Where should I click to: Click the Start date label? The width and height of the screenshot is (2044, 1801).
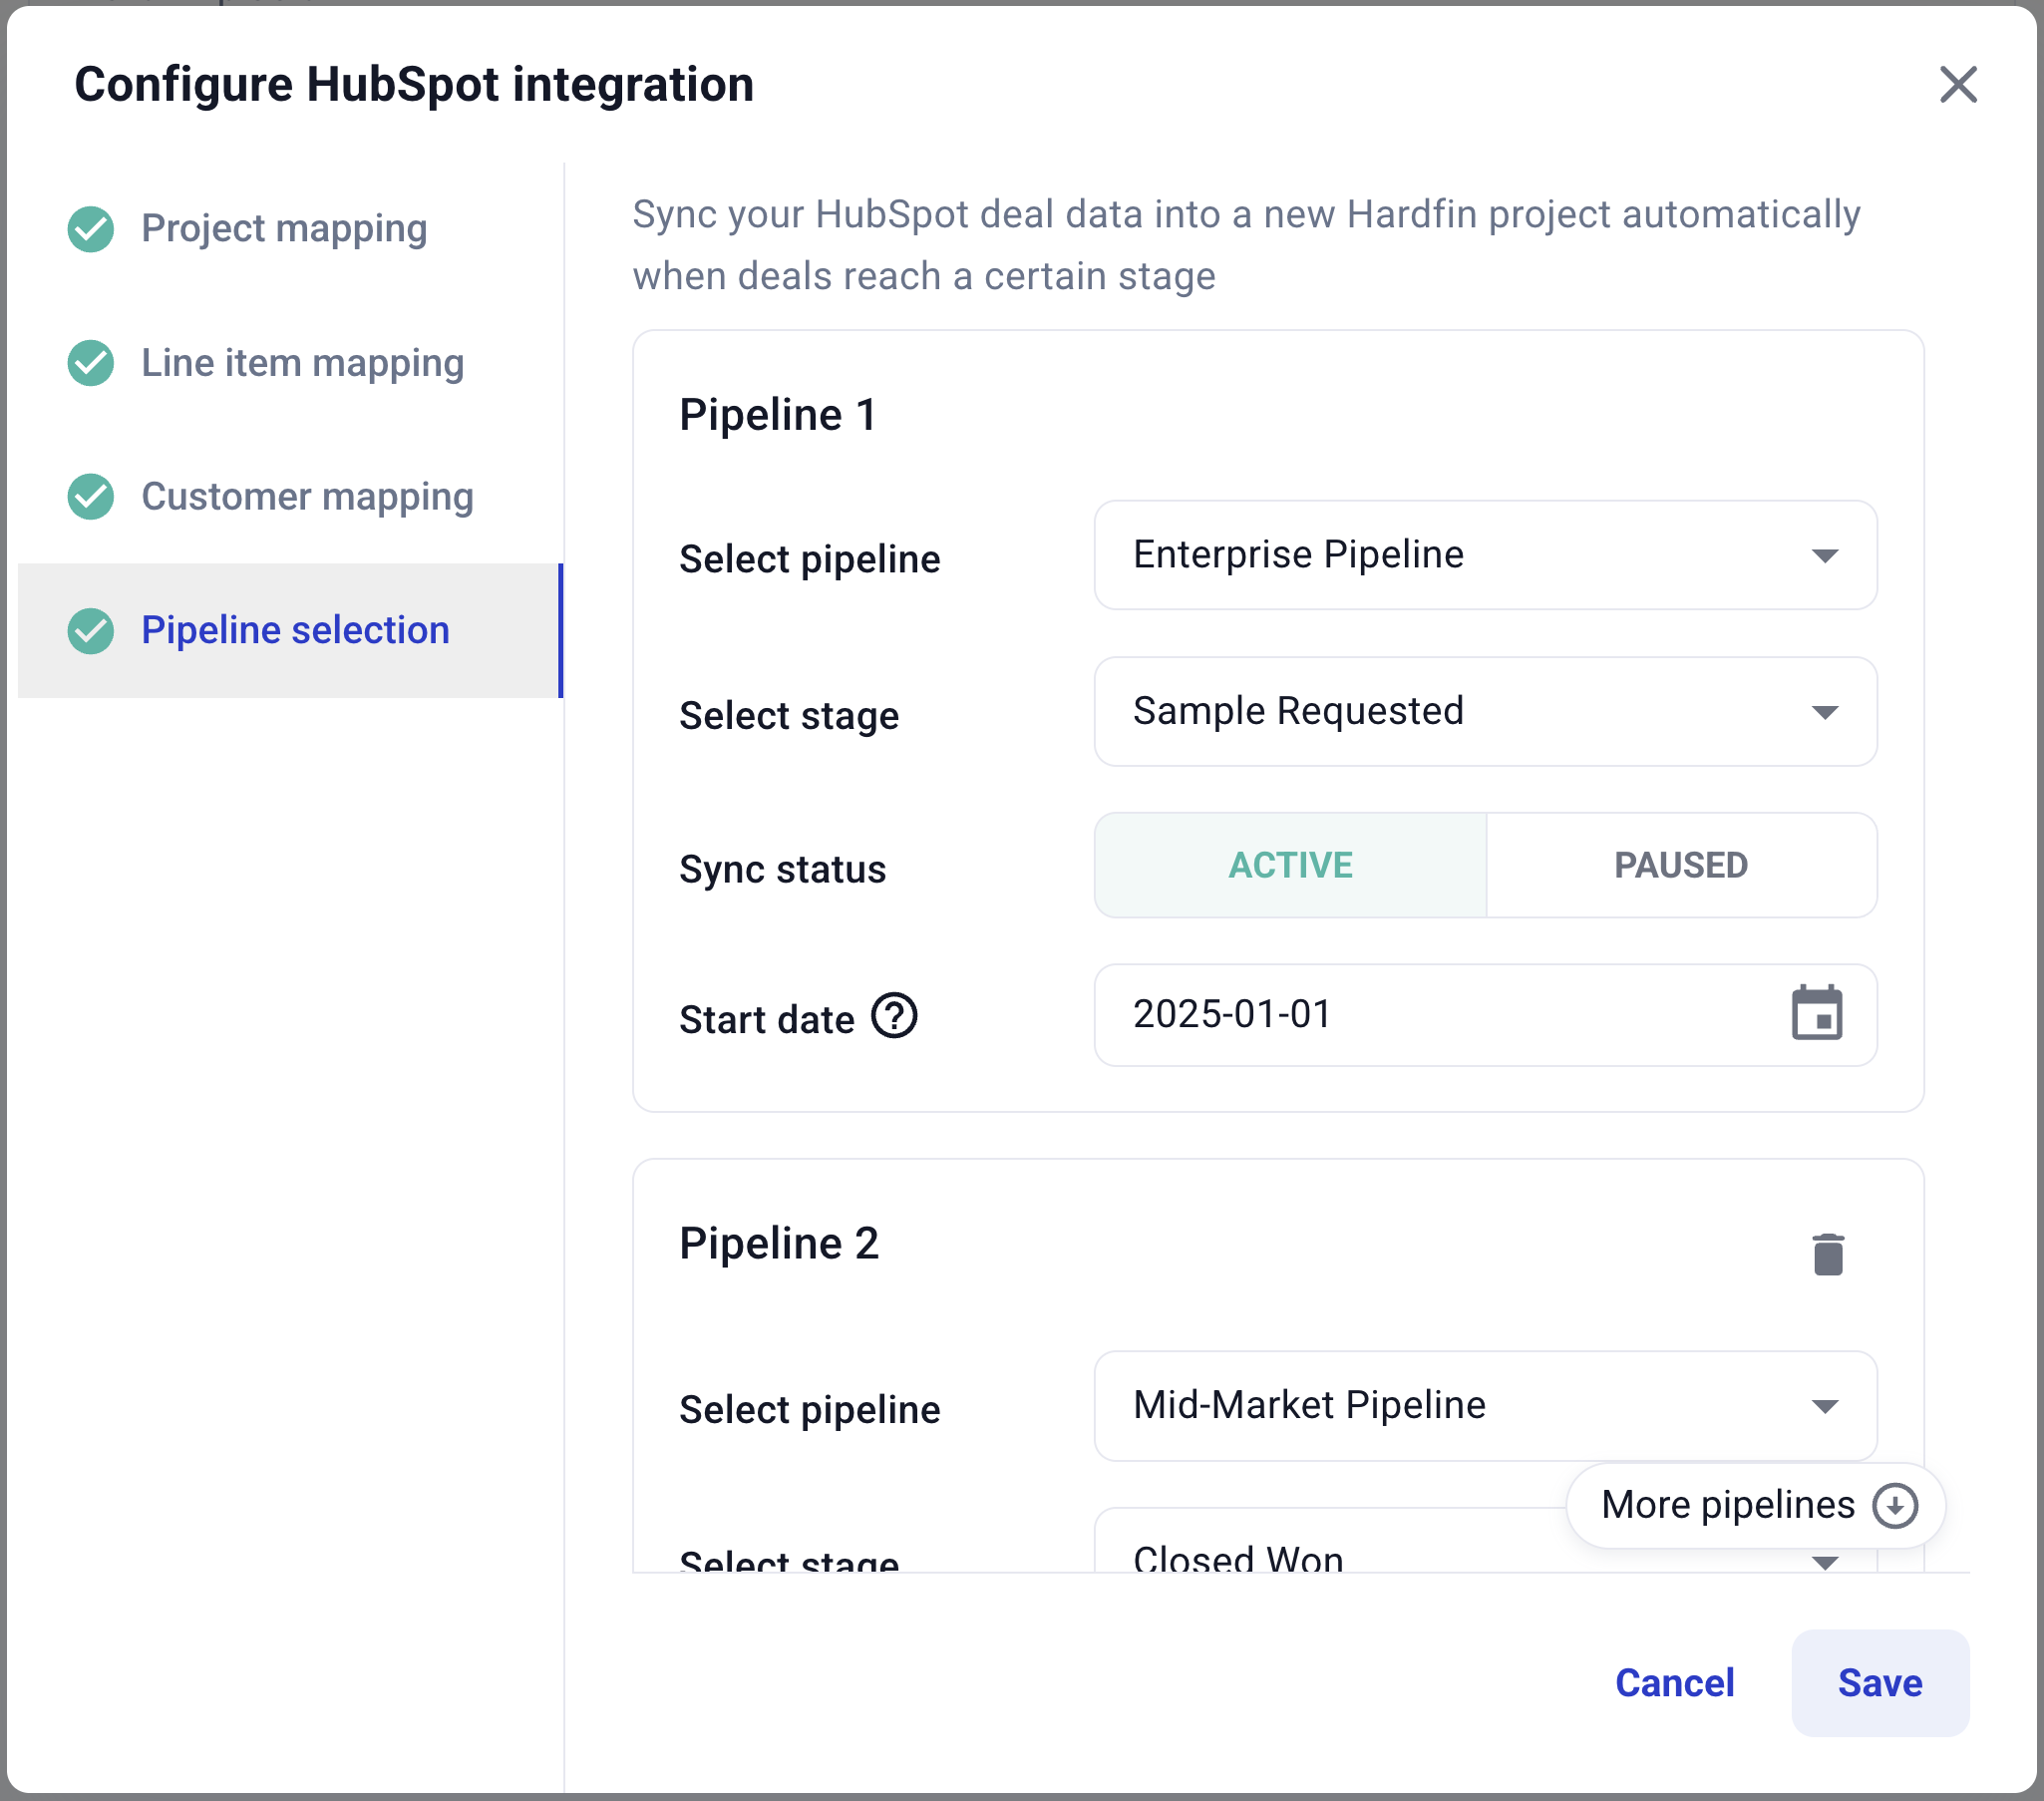coord(766,1020)
